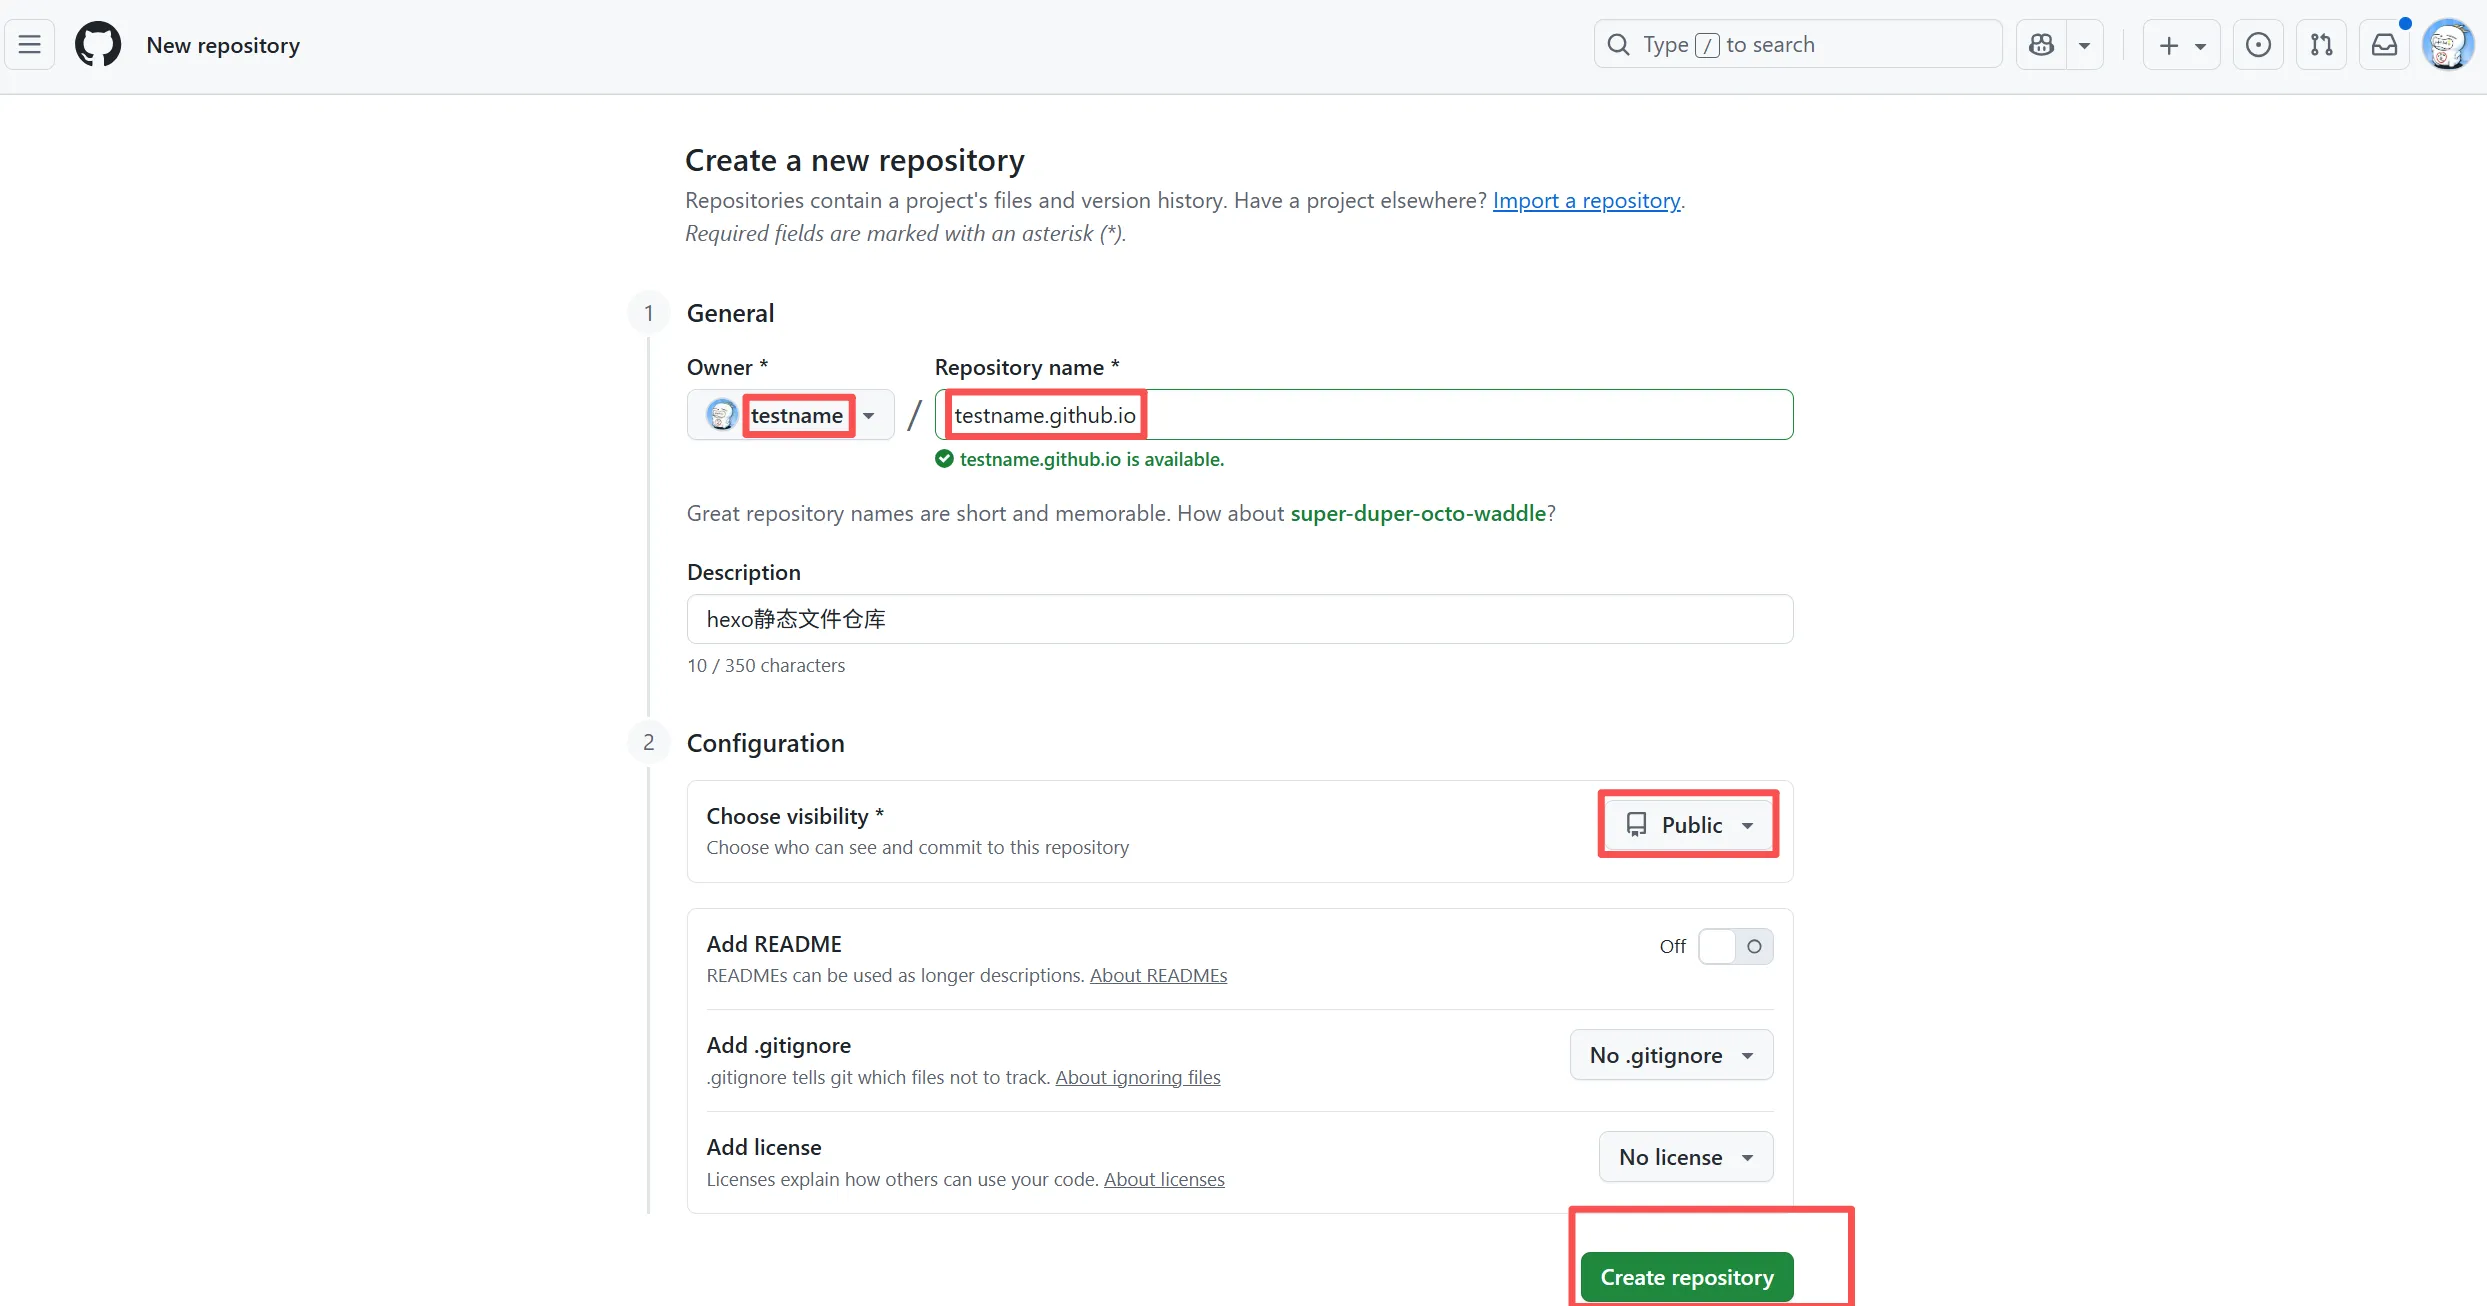Open the No .gitignore dropdown
This screenshot has width=2487, height=1306.
click(x=1671, y=1055)
